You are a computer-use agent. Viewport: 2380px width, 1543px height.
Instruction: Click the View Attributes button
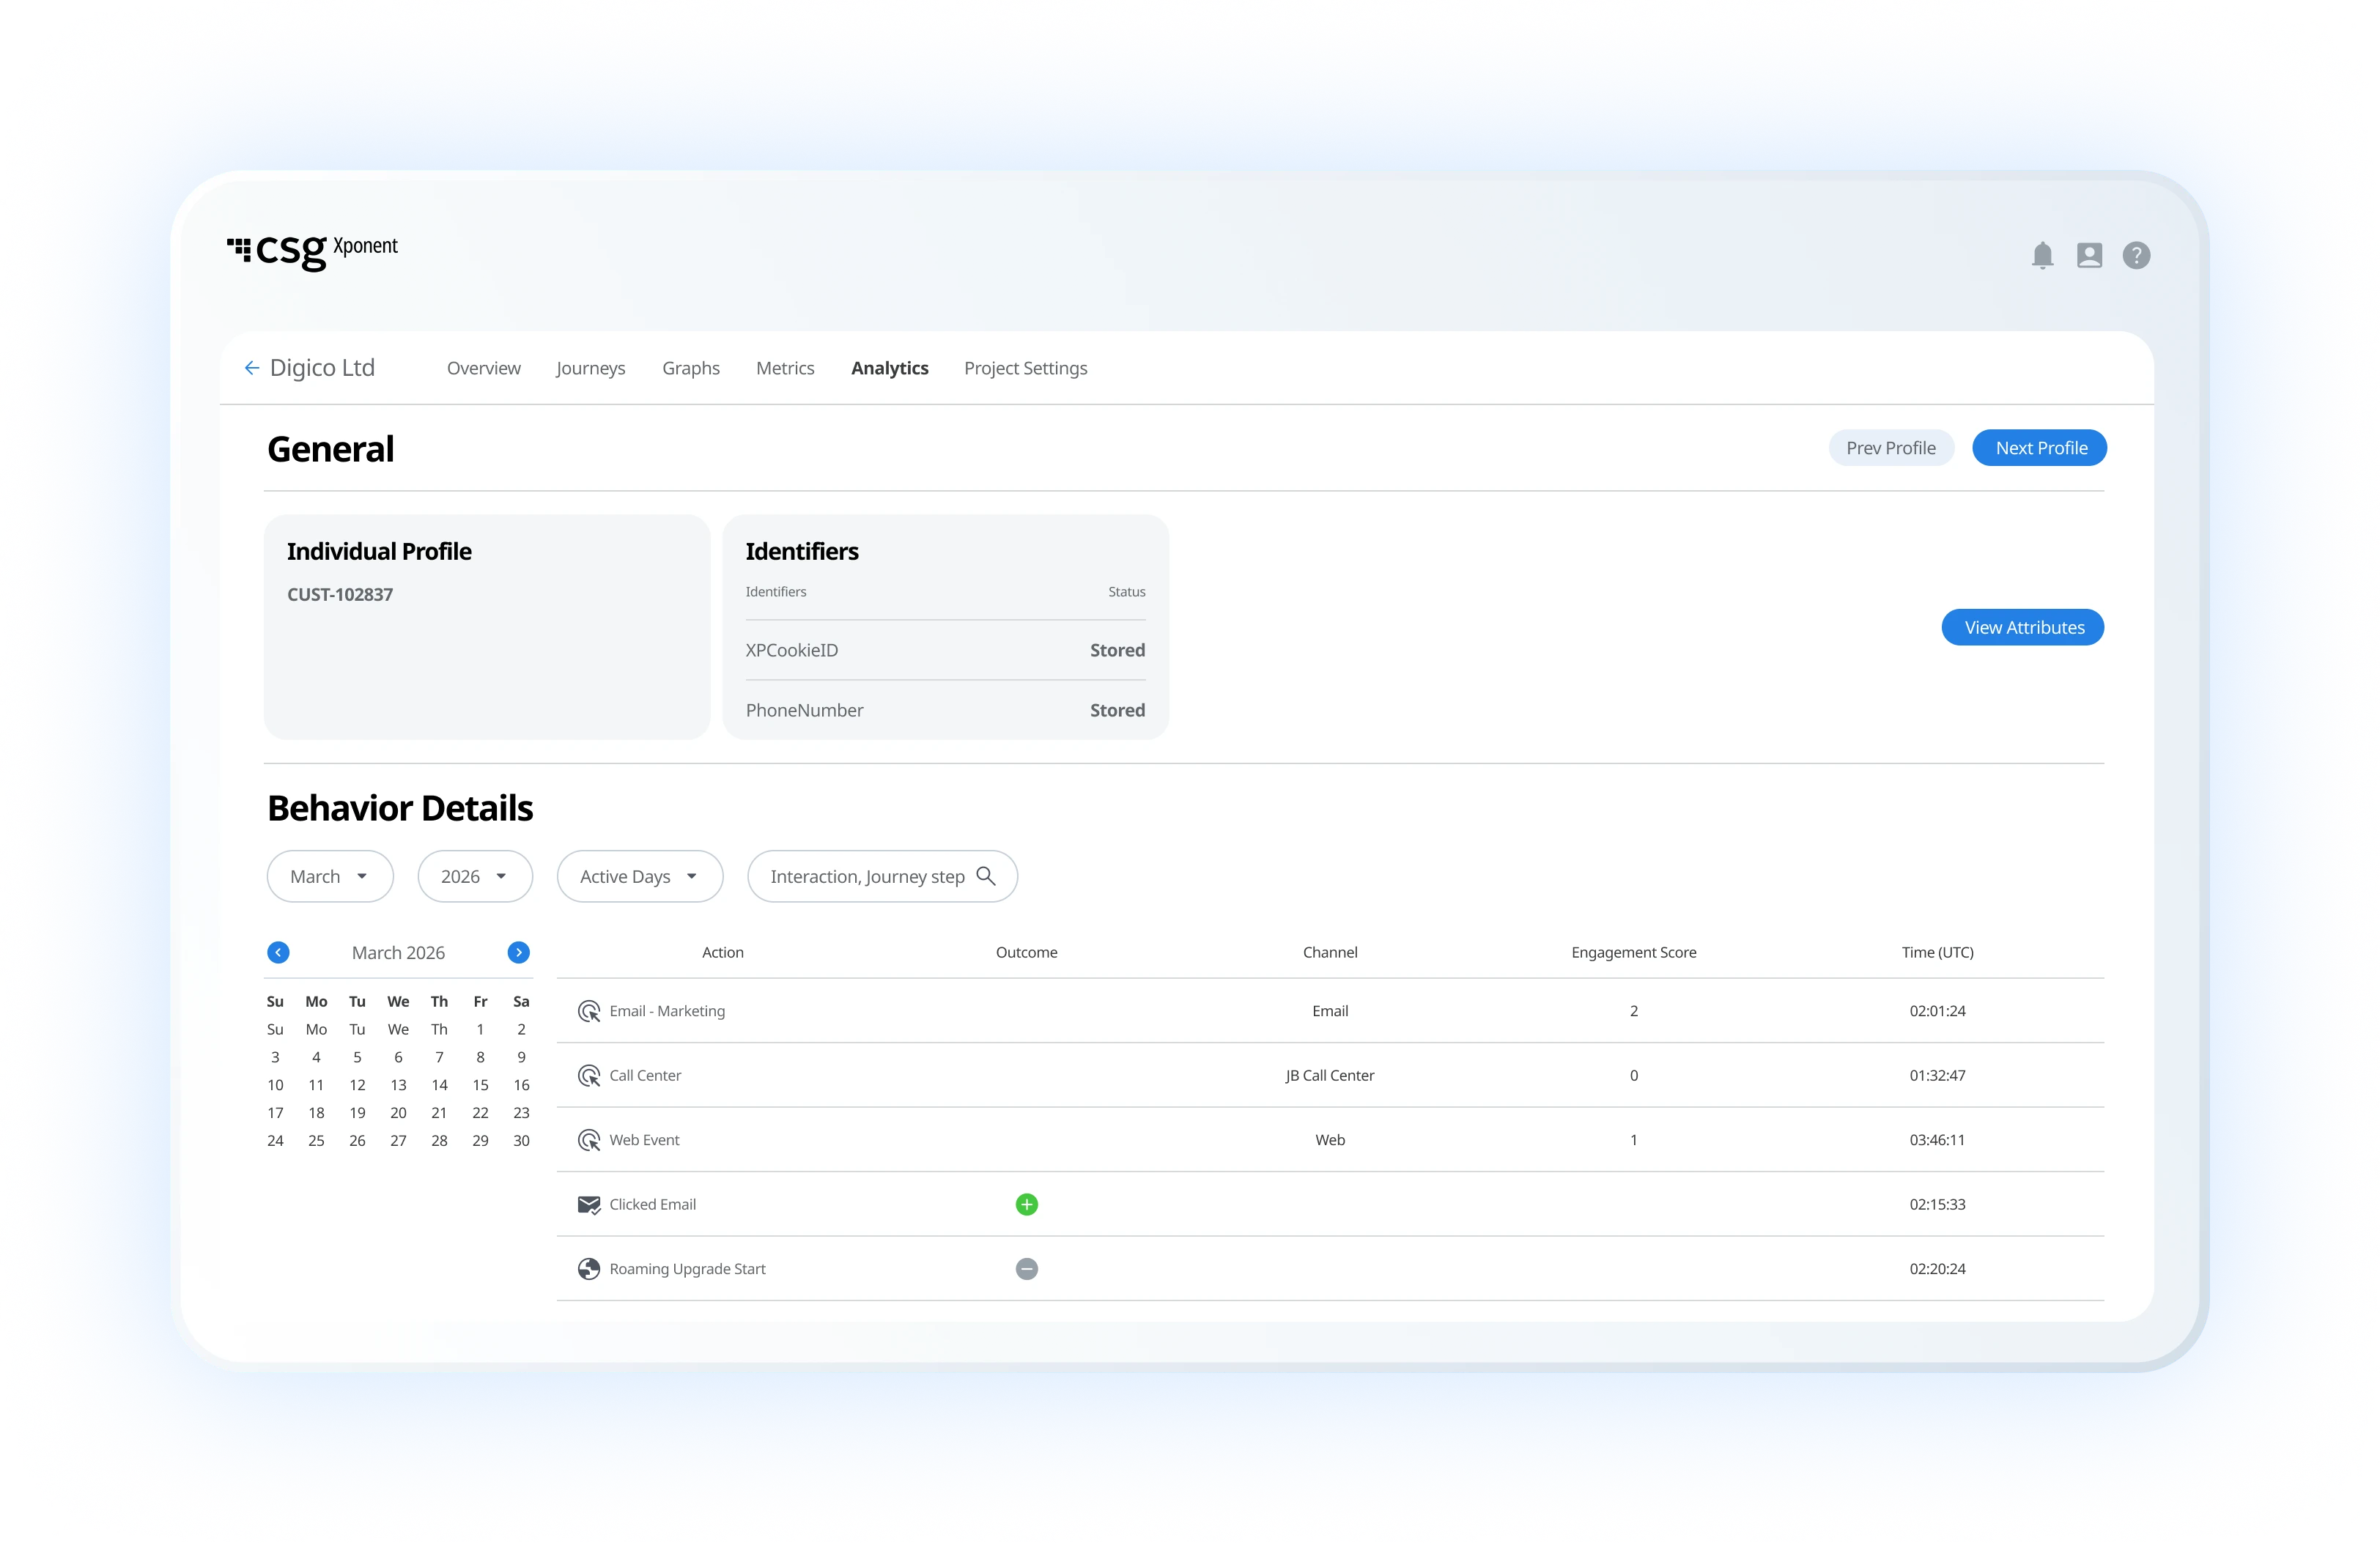(x=2023, y=627)
